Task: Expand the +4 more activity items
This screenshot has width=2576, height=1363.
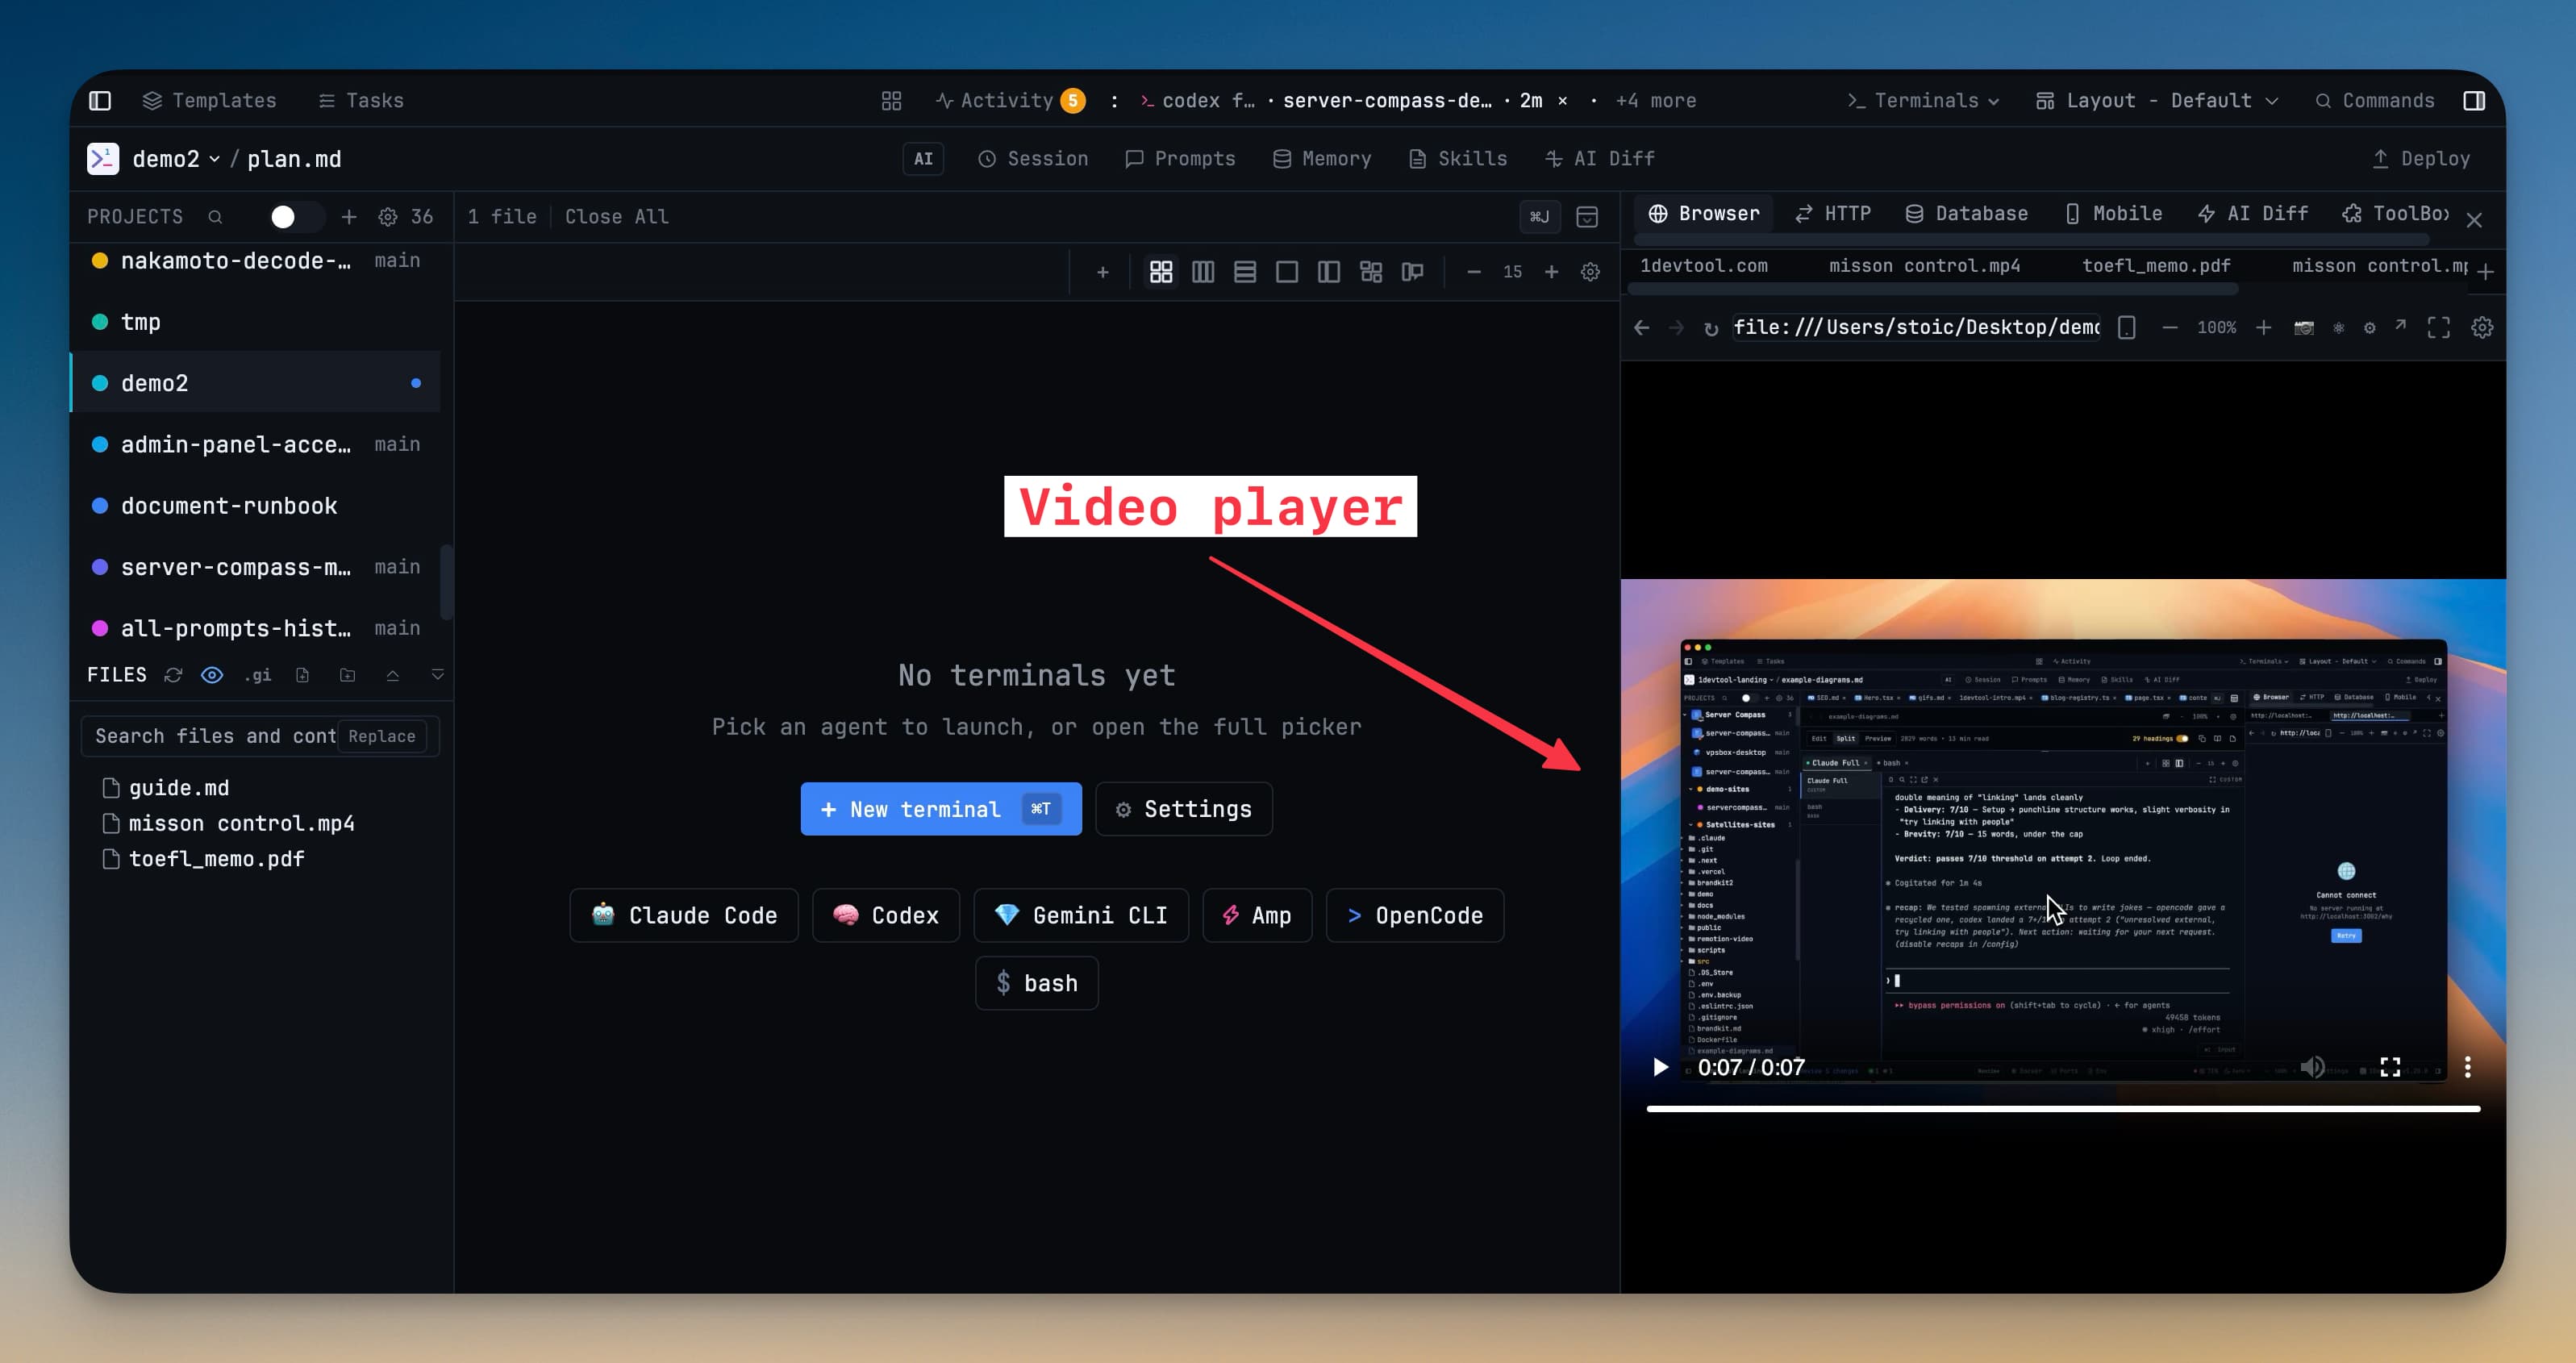Action: [1656, 101]
